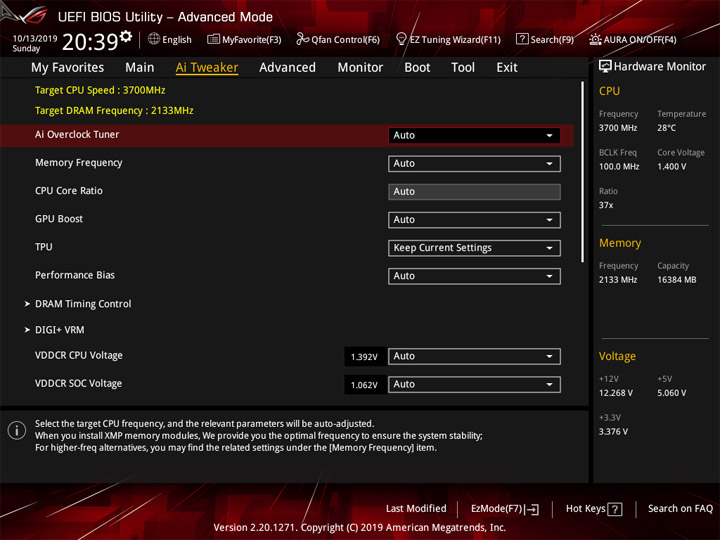This screenshot has height=540, width=720.
Task: Click 37x ratio value
Action: point(606,205)
